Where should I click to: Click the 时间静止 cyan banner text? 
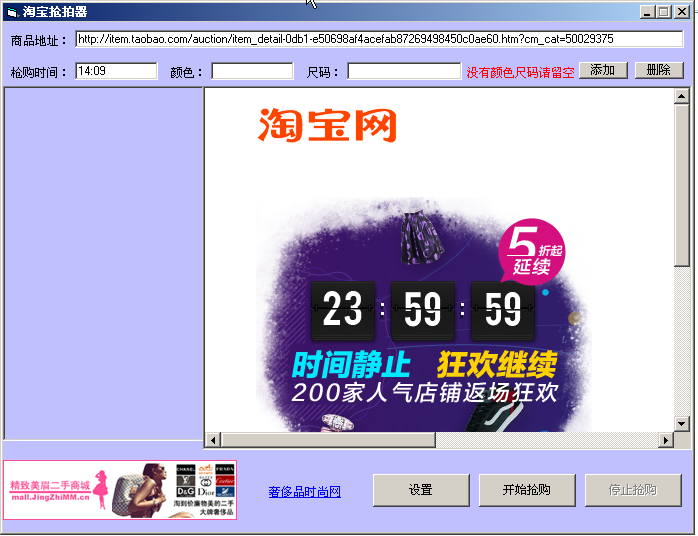pyautogui.click(x=351, y=365)
